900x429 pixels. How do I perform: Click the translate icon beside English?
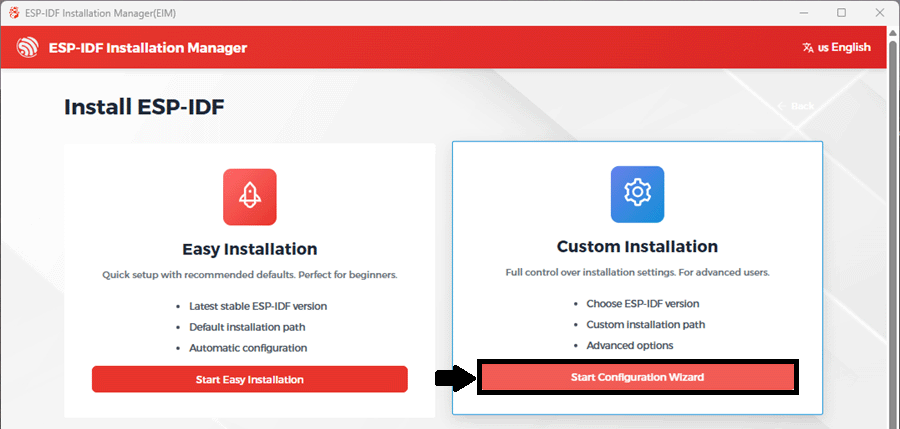(808, 48)
